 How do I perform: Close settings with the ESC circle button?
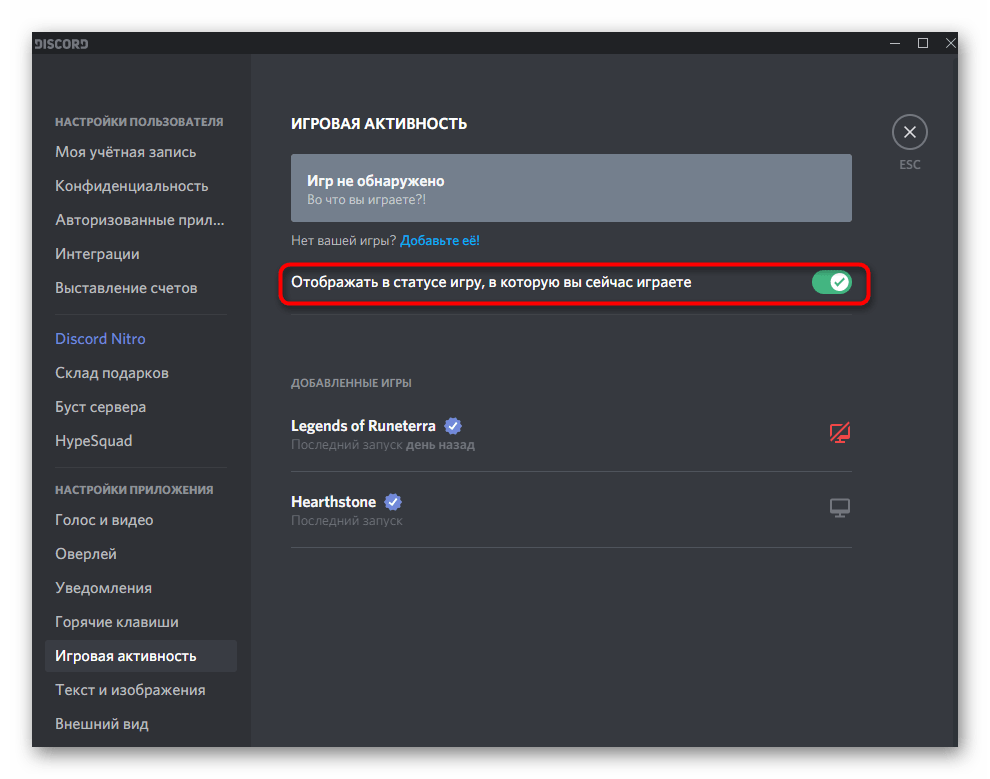click(909, 132)
